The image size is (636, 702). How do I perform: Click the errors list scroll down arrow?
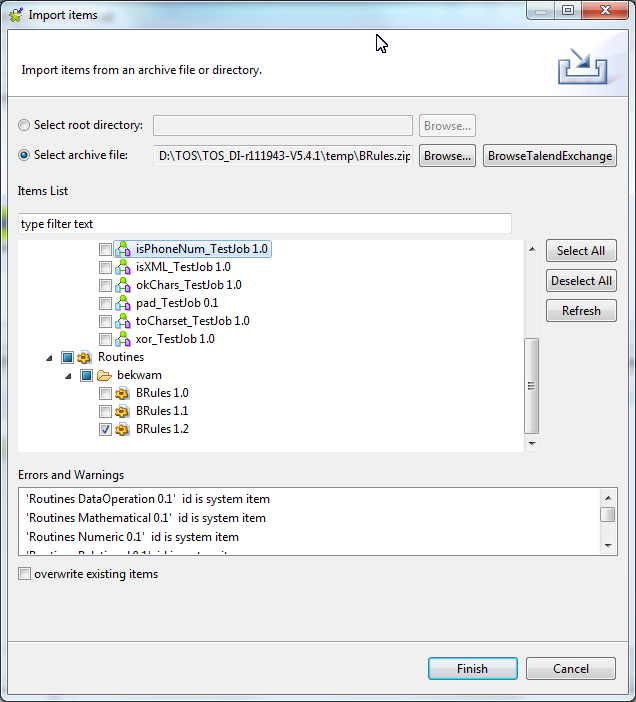[x=608, y=545]
